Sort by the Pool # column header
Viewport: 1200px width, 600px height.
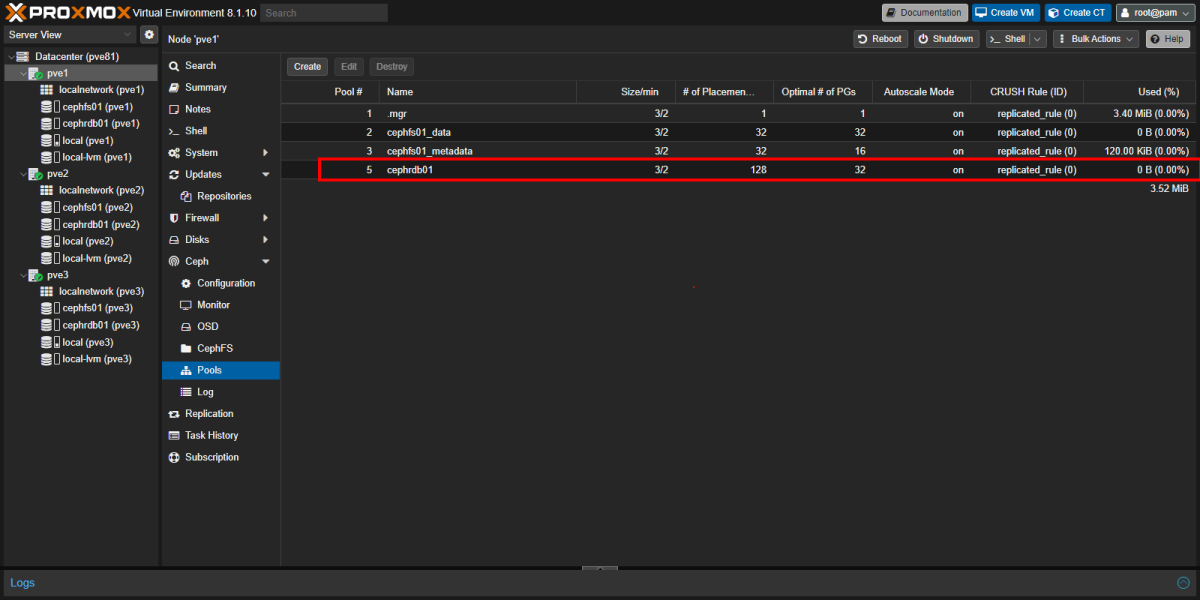click(x=330, y=92)
